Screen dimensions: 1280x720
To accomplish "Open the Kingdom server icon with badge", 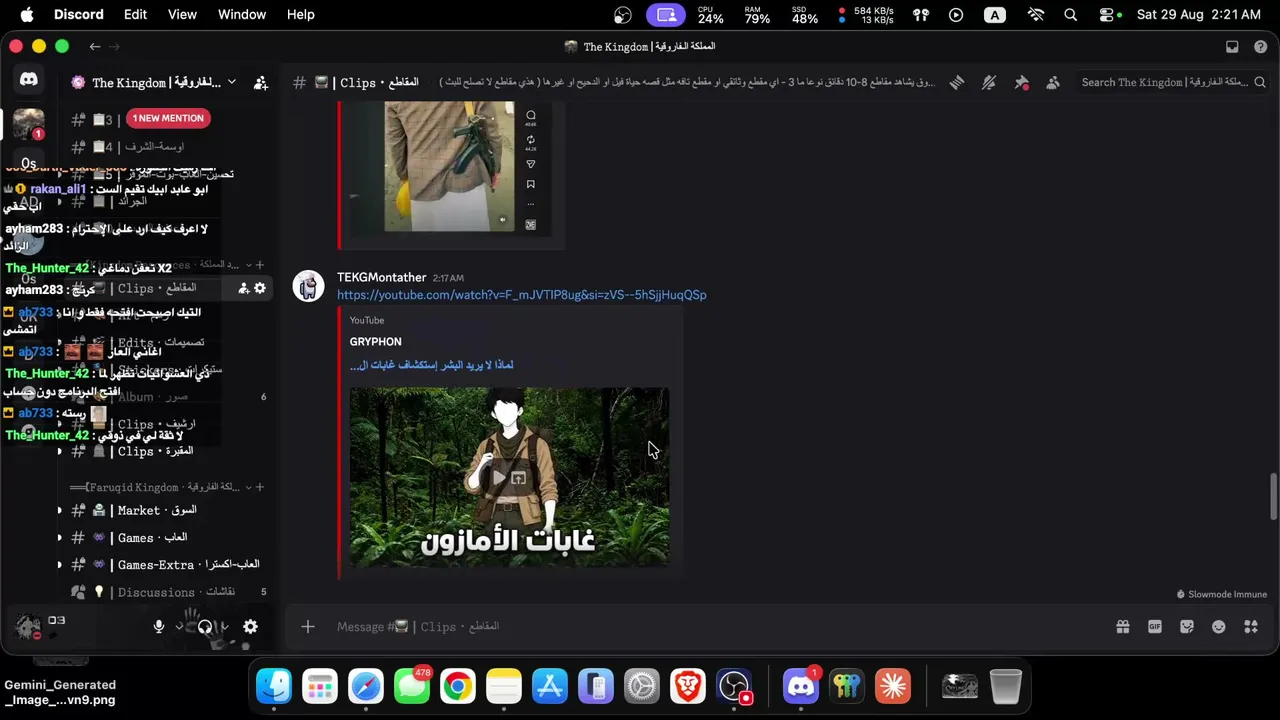I will click(x=28, y=124).
